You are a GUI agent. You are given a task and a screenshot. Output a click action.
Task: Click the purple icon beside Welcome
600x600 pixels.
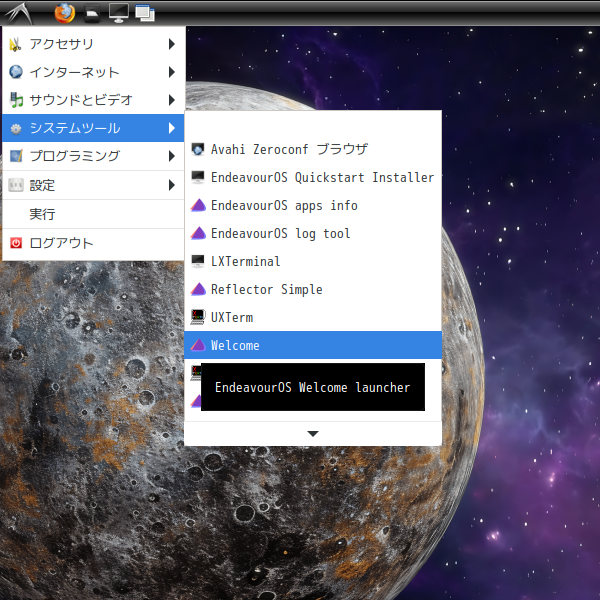click(198, 345)
